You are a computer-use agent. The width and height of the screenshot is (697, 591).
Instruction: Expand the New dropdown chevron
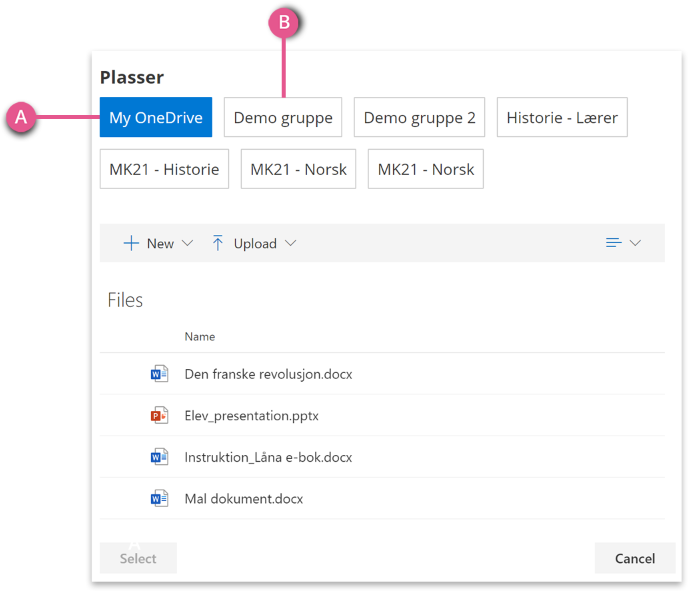(188, 243)
